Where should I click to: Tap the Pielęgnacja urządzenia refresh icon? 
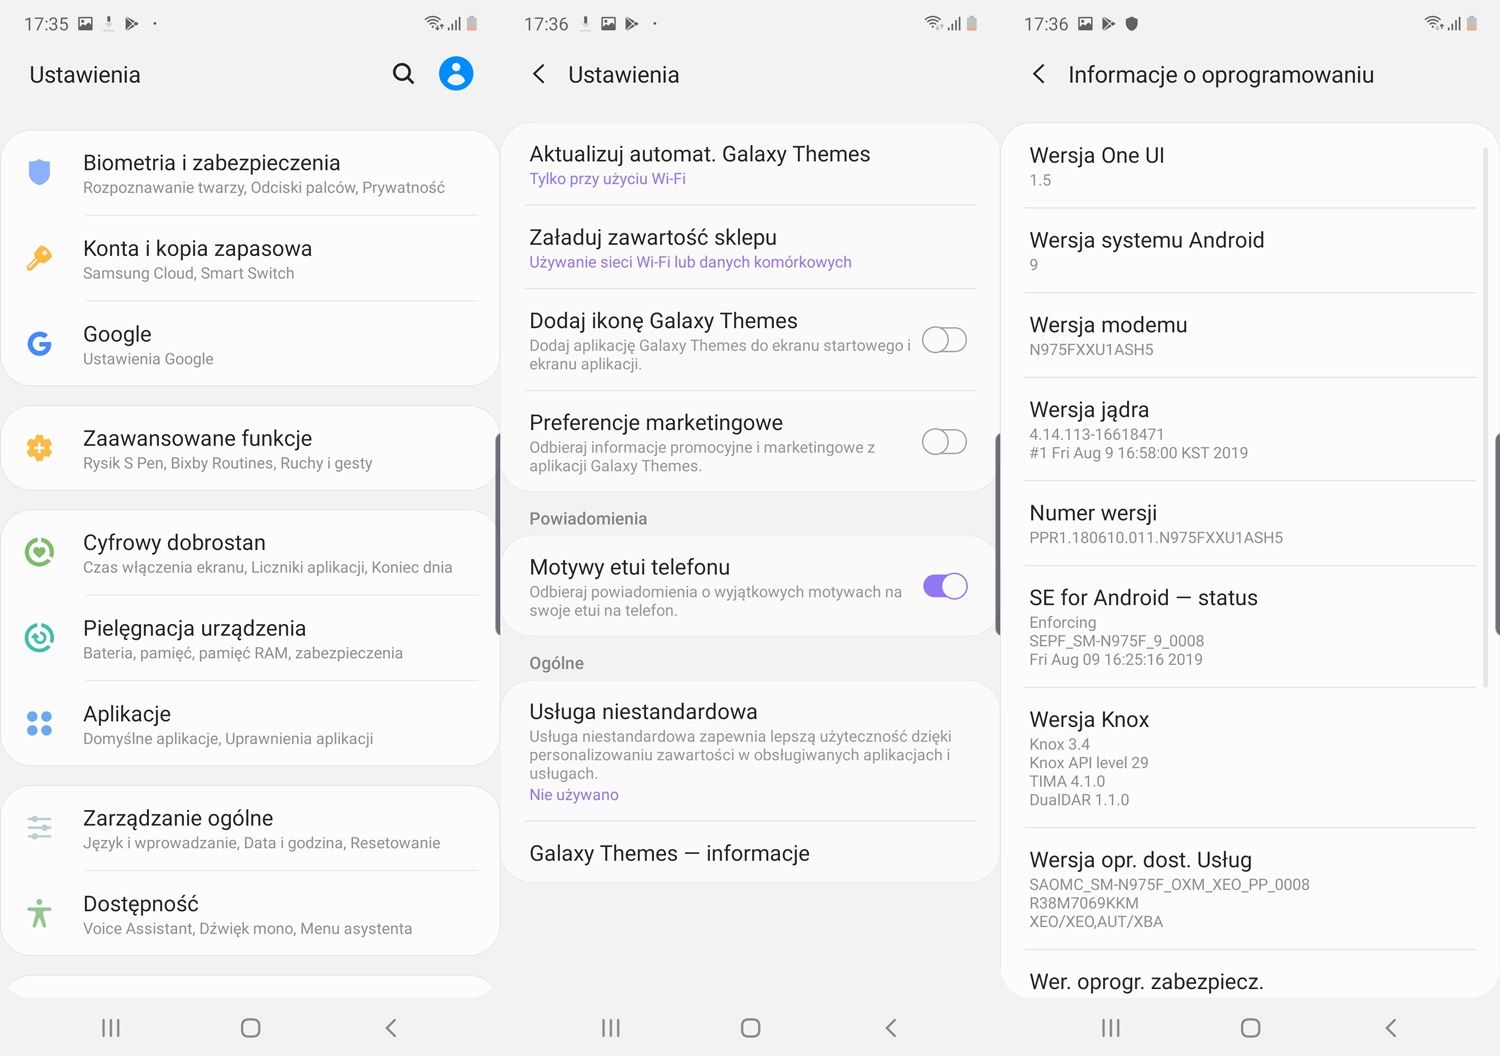pyautogui.click(x=39, y=638)
